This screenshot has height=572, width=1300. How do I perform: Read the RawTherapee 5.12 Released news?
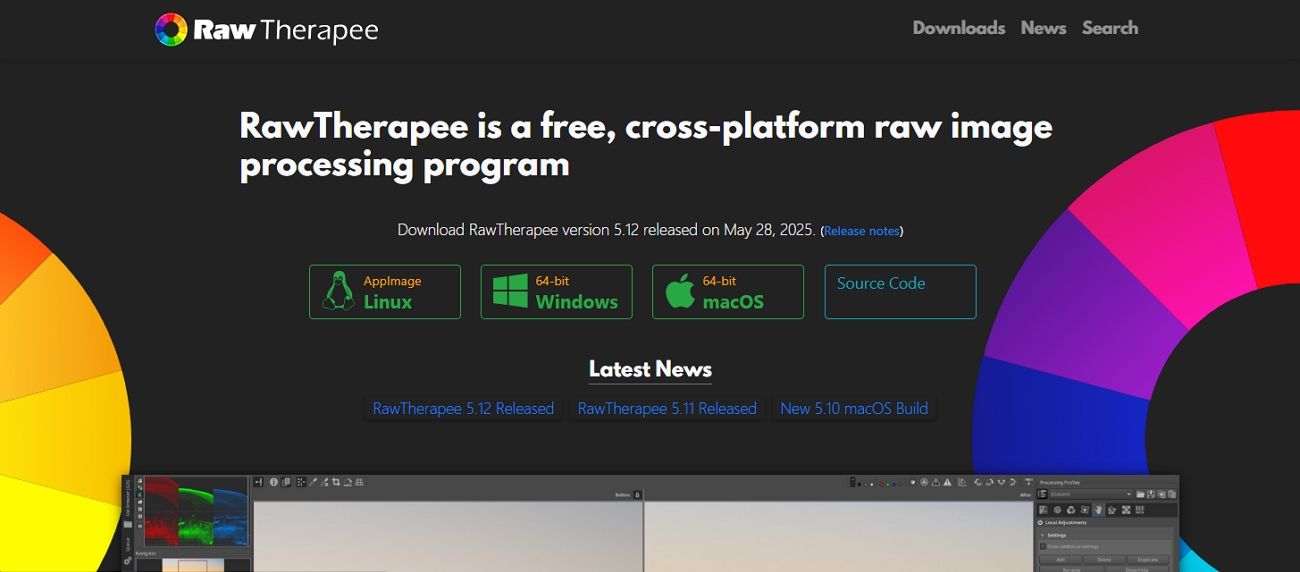click(463, 408)
